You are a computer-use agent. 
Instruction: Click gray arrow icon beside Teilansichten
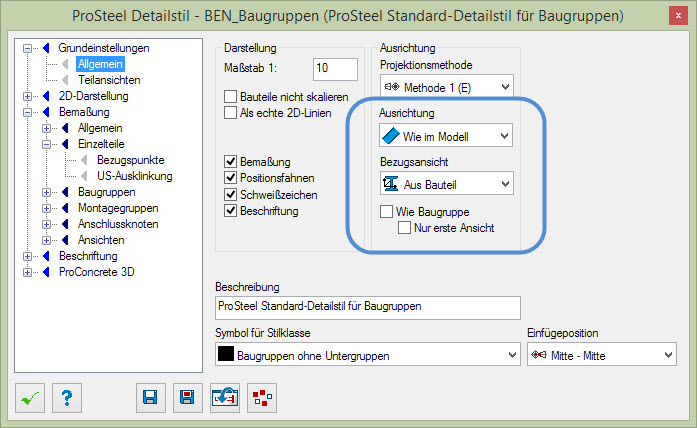click(65, 80)
